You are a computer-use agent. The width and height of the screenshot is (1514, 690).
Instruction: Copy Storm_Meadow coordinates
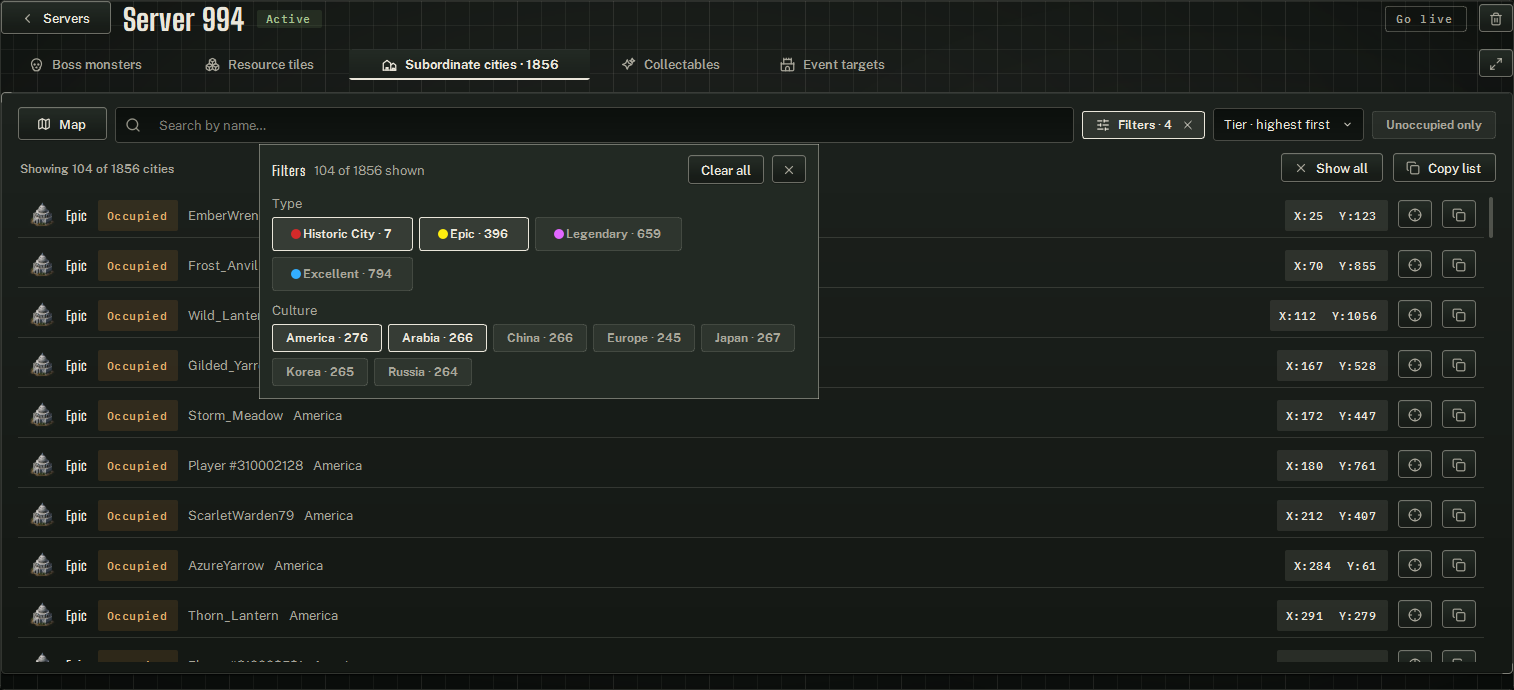pyautogui.click(x=1459, y=415)
